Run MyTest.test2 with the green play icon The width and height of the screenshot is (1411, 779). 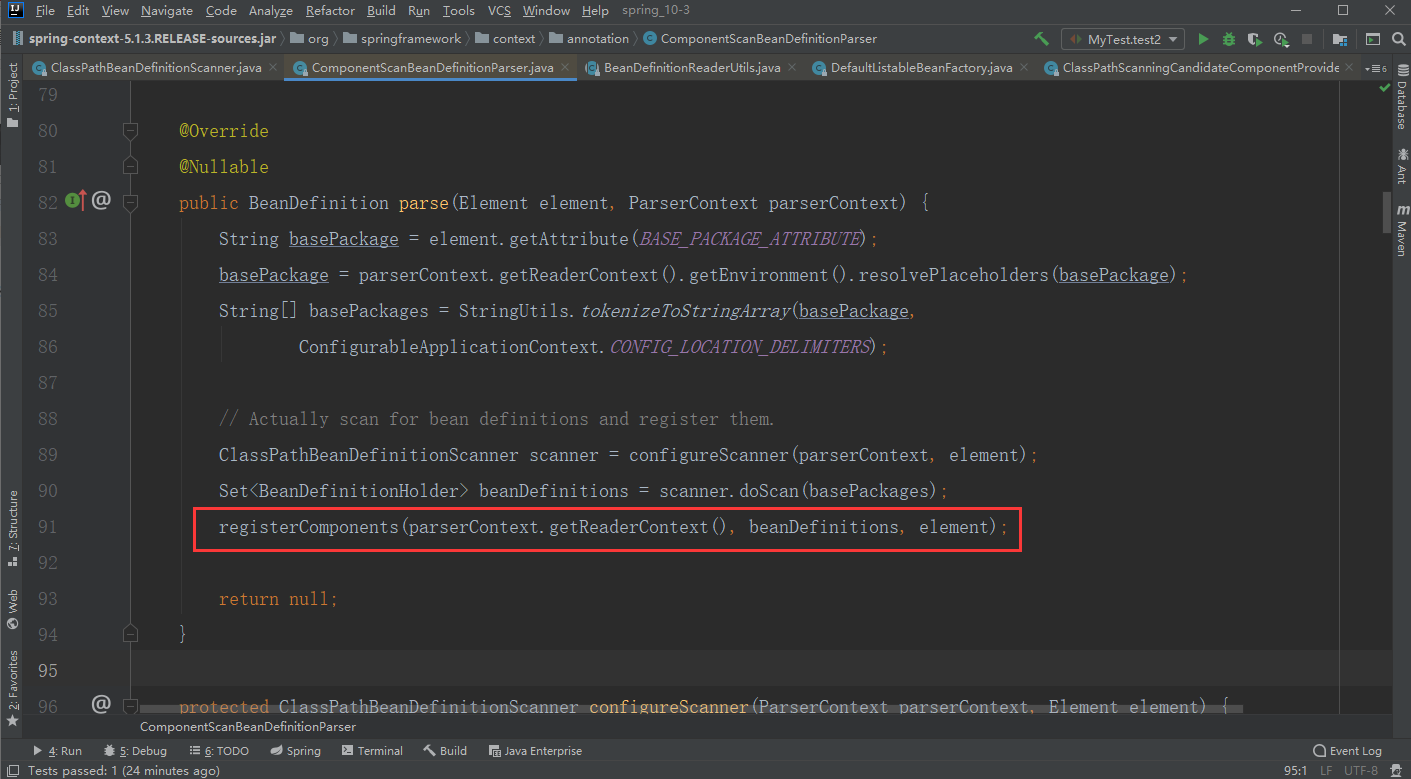click(x=1203, y=39)
